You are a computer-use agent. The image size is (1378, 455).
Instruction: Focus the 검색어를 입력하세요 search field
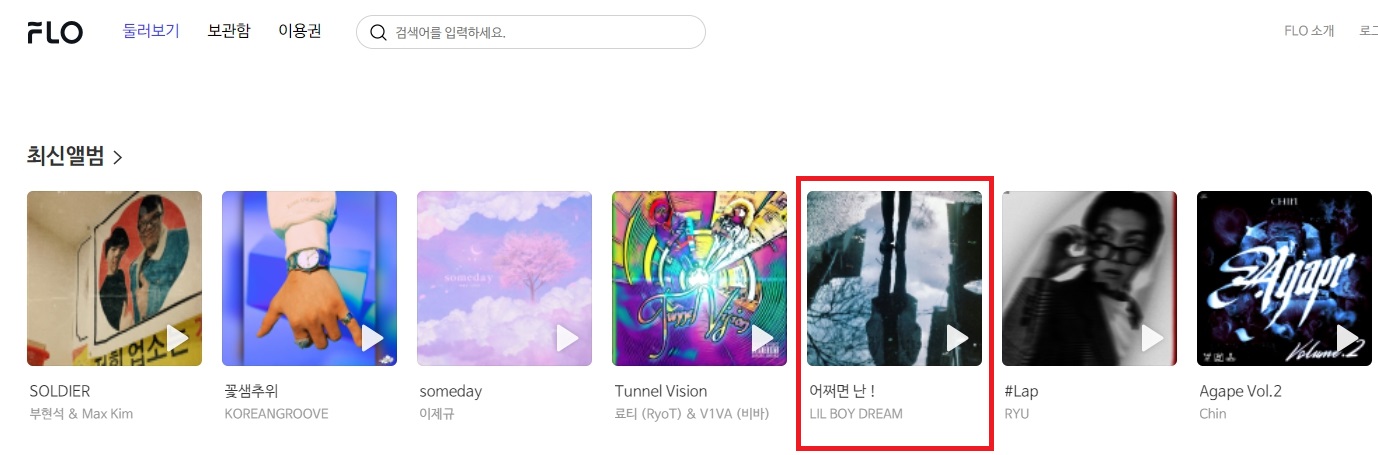tap(531, 32)
